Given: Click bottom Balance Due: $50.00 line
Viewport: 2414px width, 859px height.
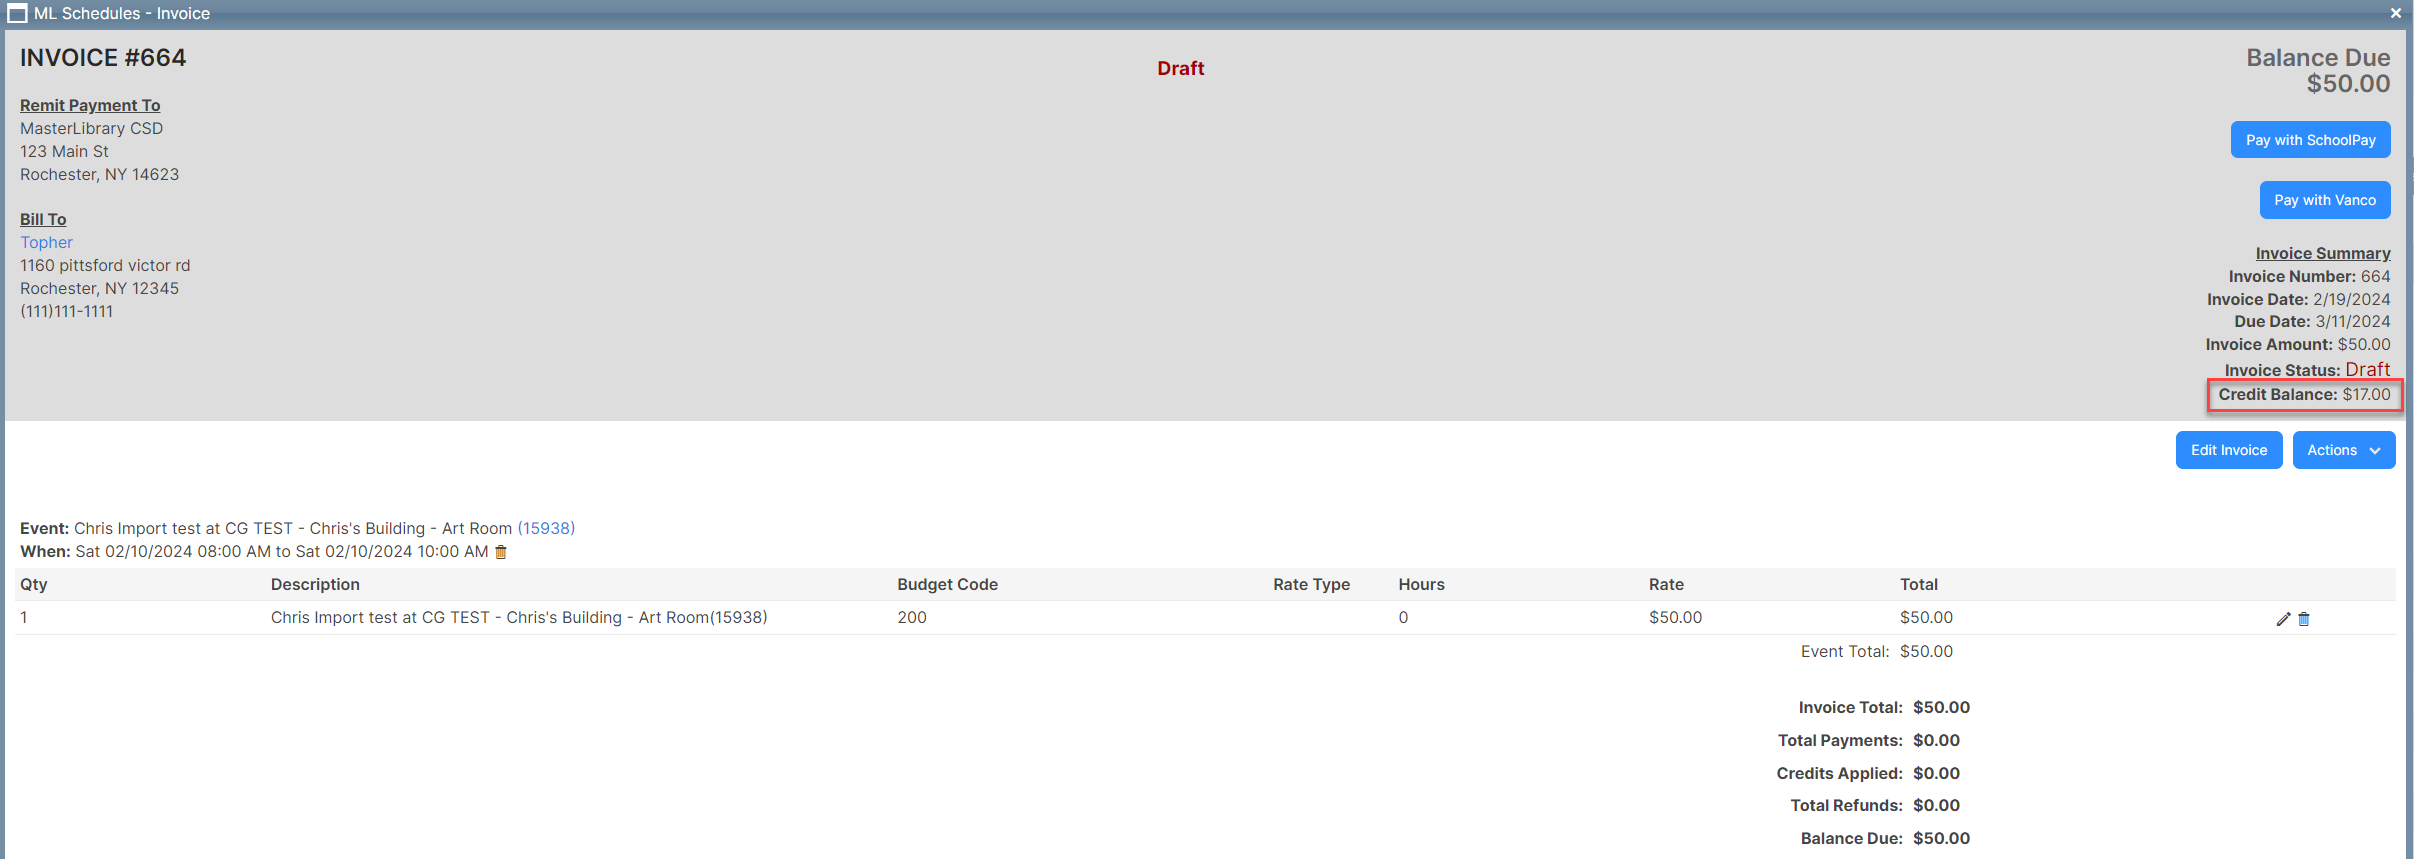Looking at the screenshot, I should click(1885, 838).
